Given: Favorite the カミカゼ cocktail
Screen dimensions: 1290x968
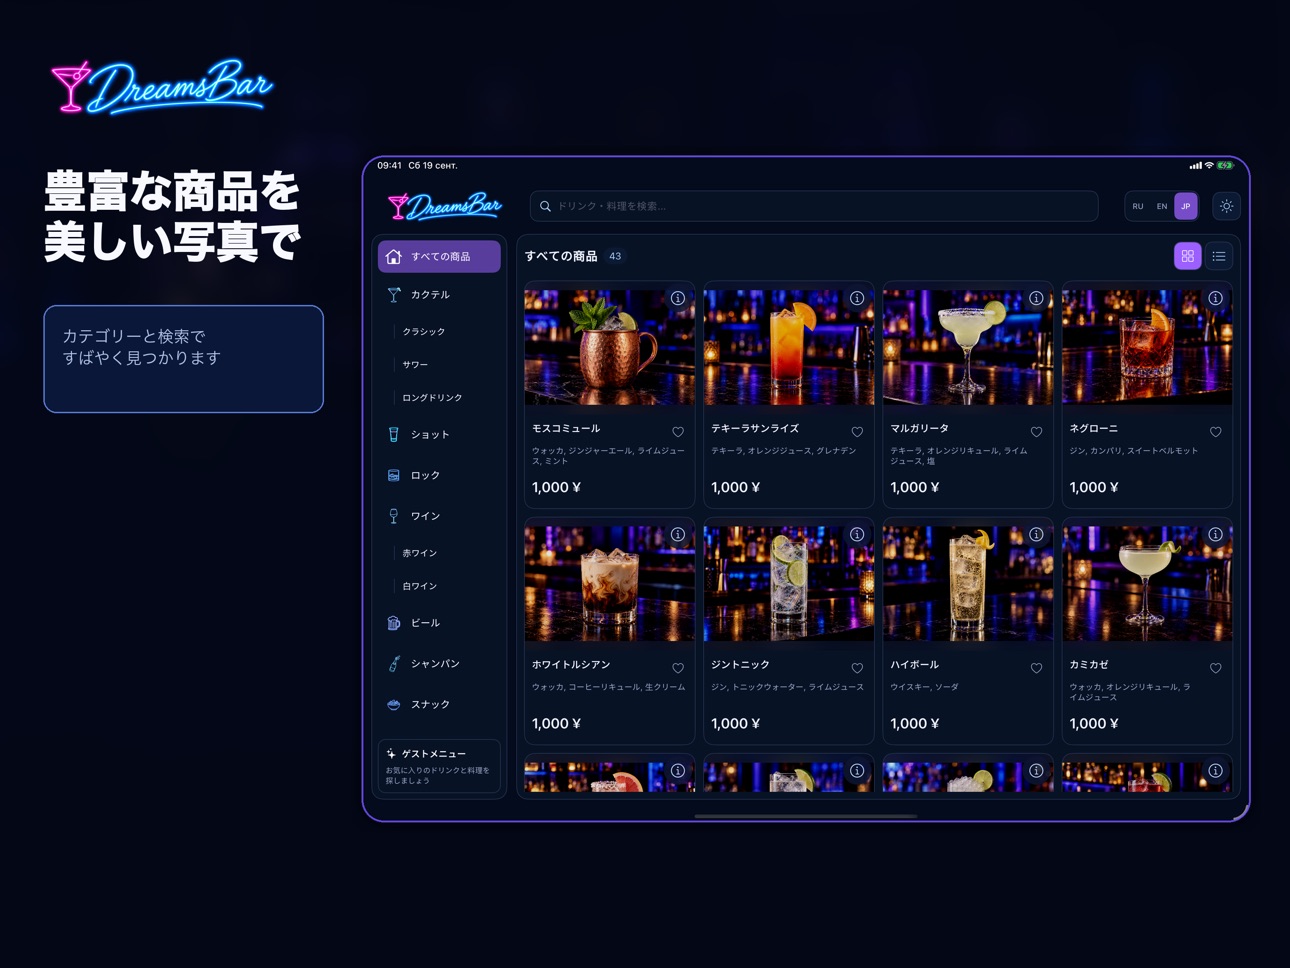Looking at the screenshot, I should click(x=1215, y=668).
